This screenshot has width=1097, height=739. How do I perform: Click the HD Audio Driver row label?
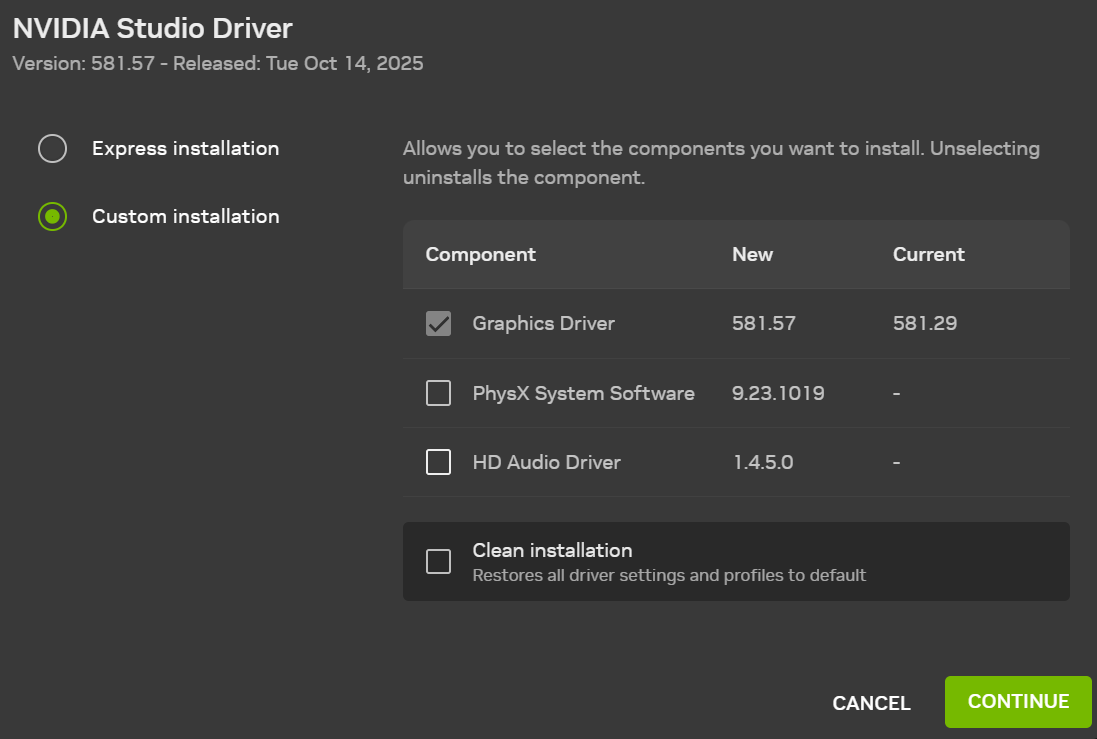[x=546, y=462]
